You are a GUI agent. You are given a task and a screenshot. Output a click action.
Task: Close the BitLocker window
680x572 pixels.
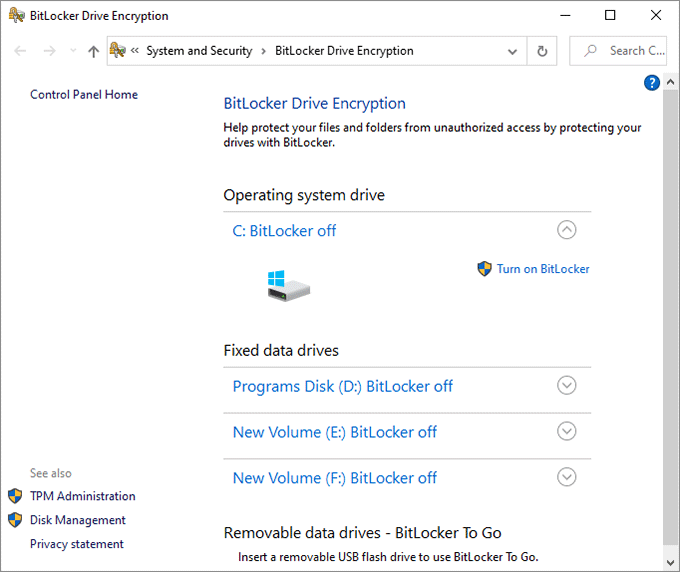pos(656,15)
